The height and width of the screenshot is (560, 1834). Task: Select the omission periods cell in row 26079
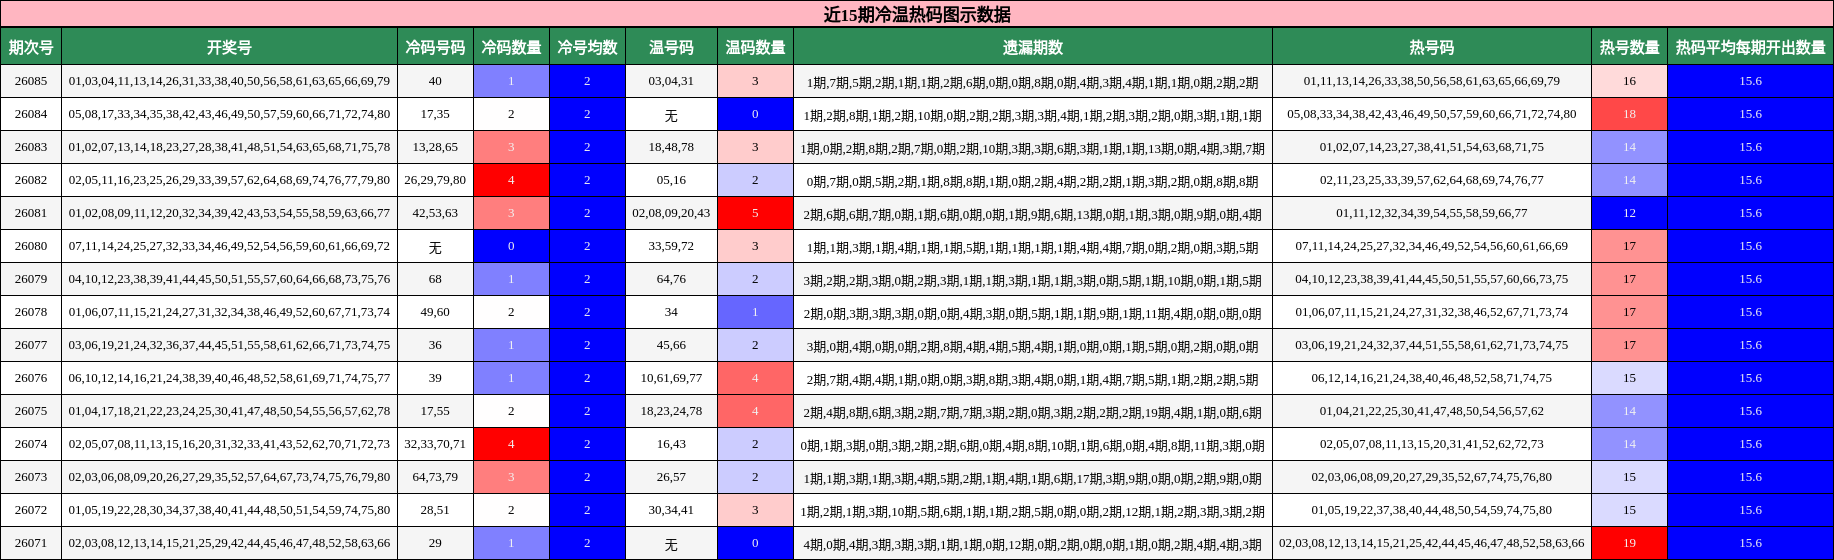pyautogui.click(x=1033, y=279)
